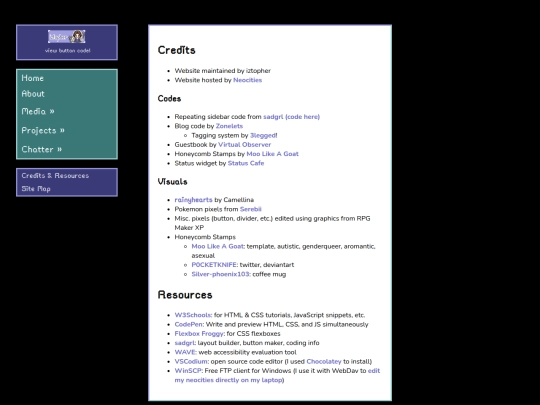
Task: Click the sadgrl link under Resources
Action: (x=184, y=343)
